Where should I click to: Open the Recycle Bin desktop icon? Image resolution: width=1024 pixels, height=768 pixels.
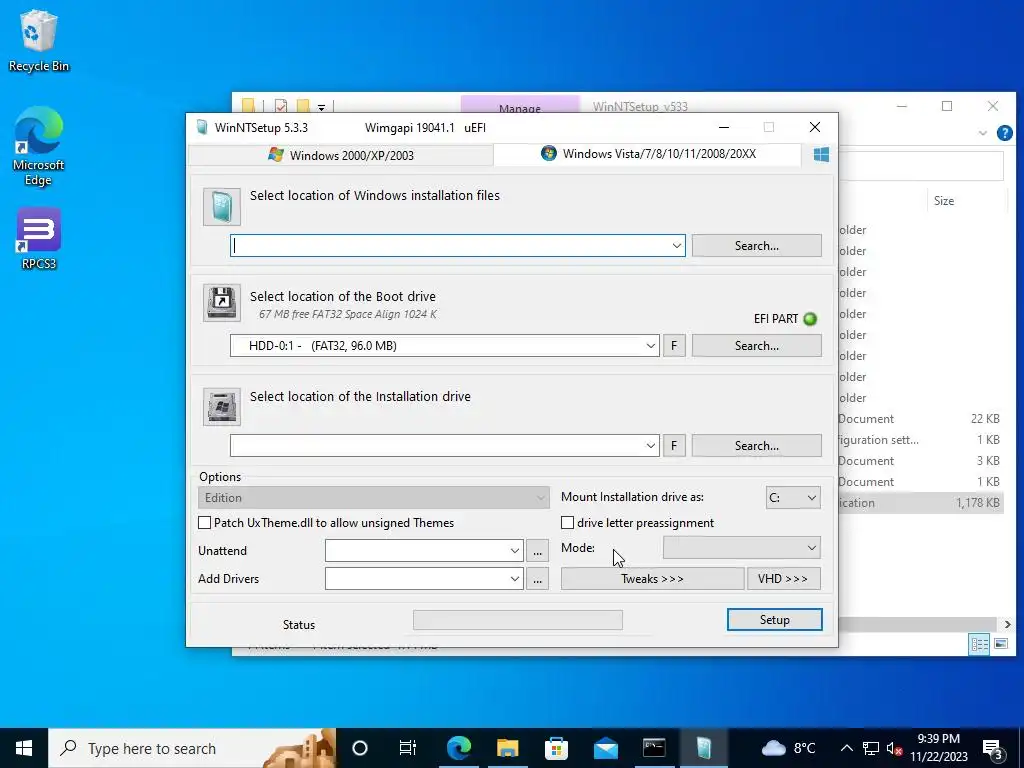point(38,41)
